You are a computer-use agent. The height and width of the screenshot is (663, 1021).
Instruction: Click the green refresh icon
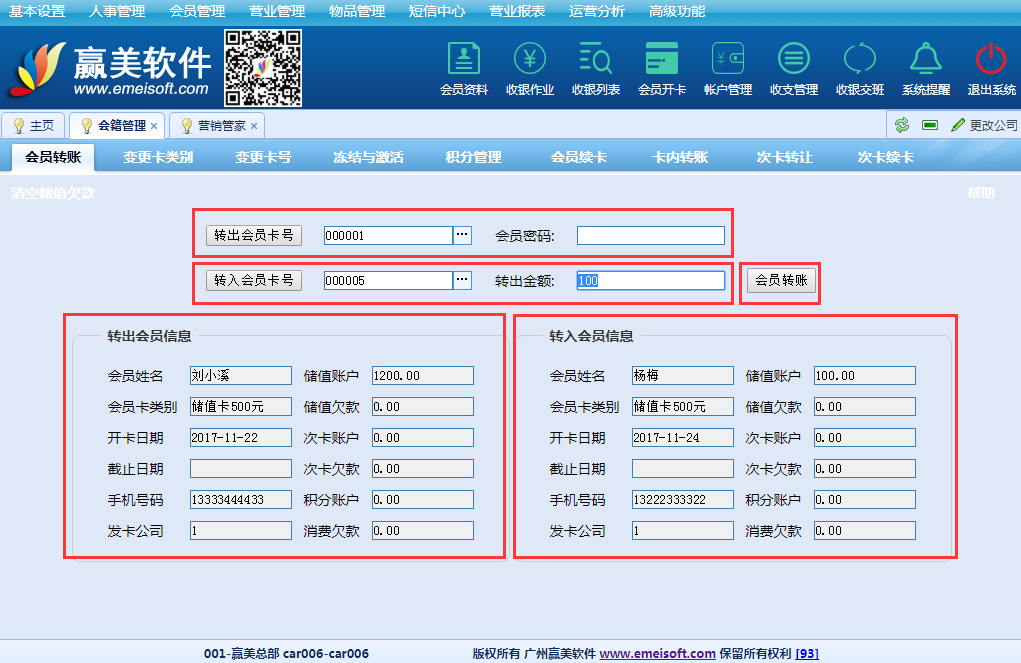(x=902, y=125)
